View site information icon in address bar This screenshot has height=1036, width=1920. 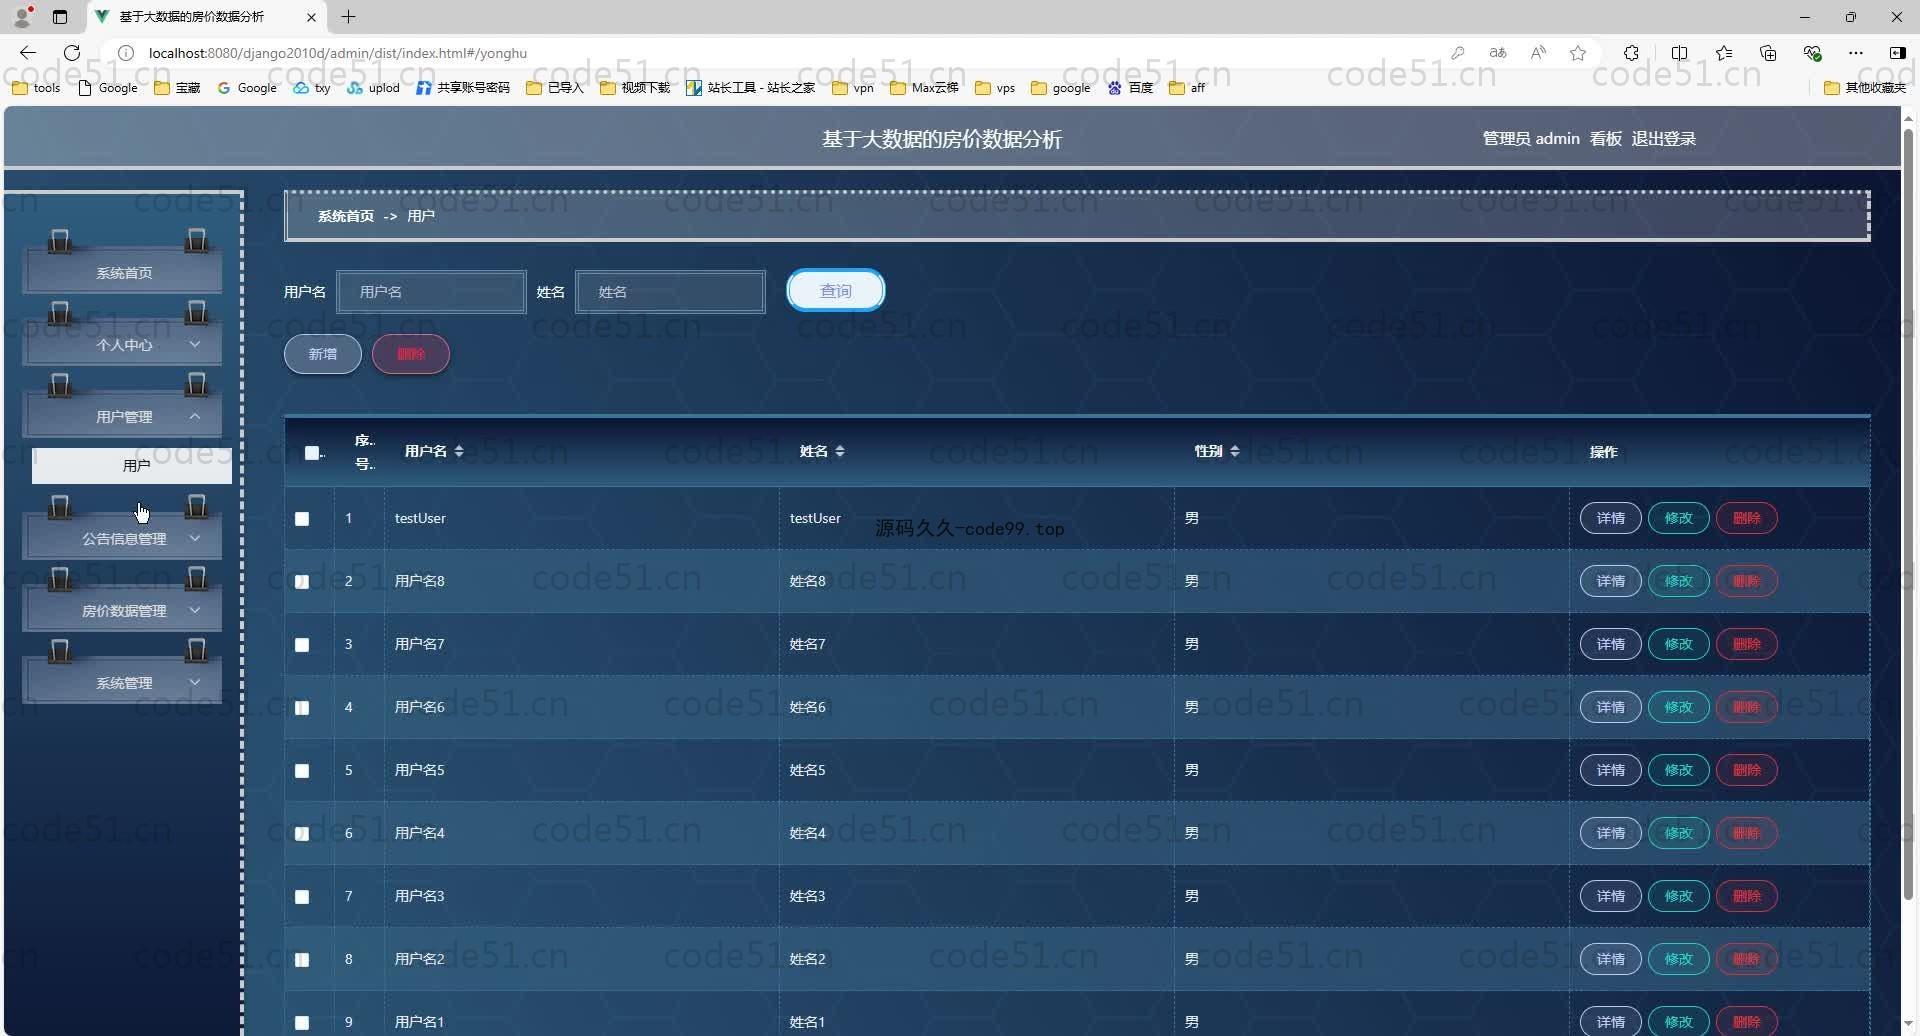click(x=126, y=53)
